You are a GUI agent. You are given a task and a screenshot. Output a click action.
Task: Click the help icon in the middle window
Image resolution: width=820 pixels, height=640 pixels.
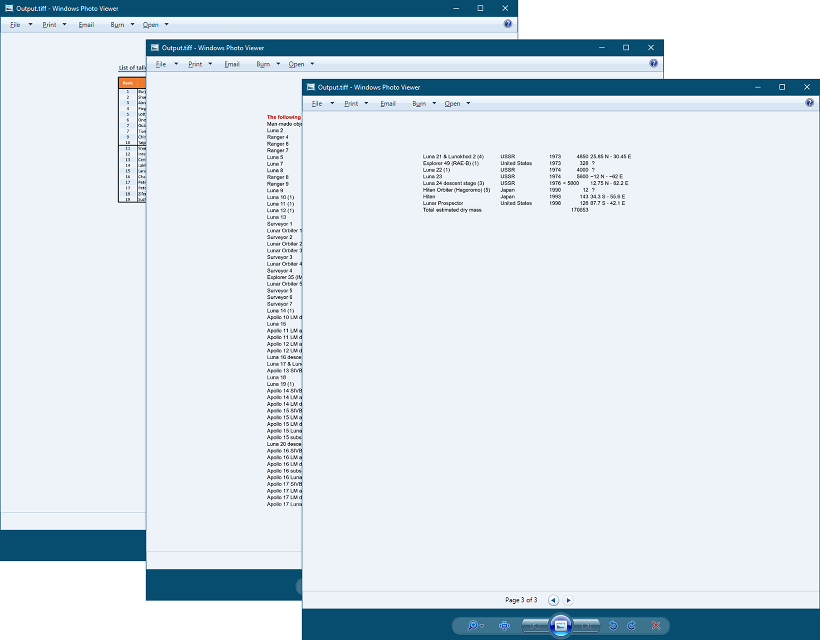653,63
